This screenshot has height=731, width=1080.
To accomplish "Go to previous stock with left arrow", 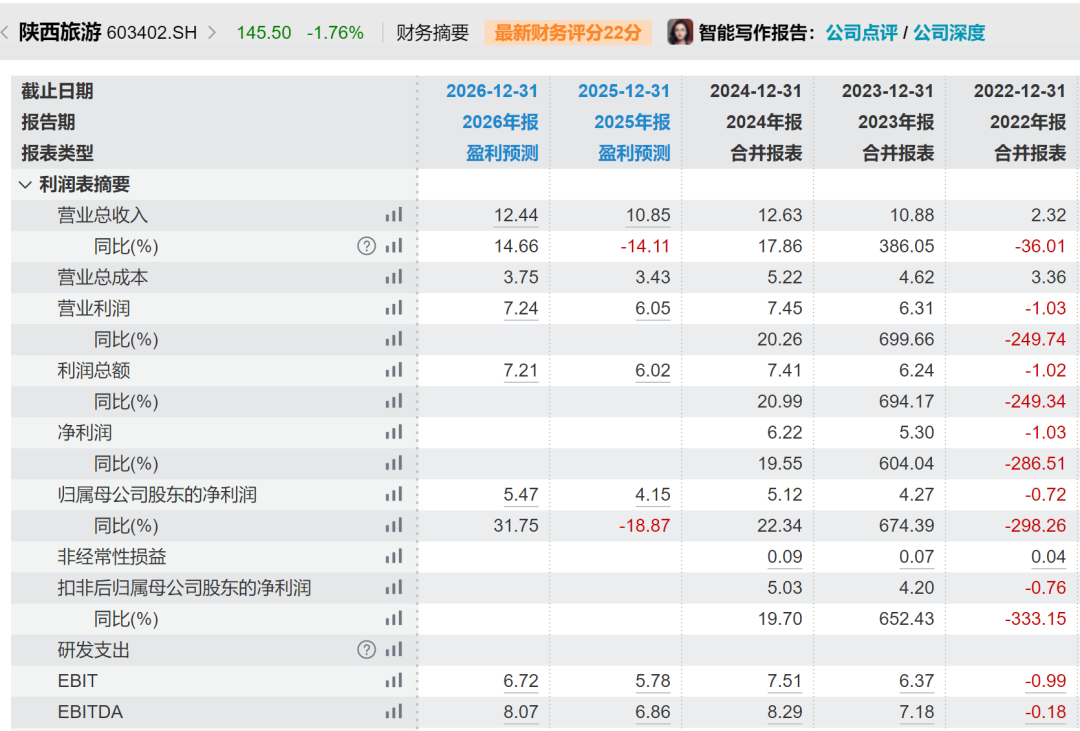I will 6,32.
